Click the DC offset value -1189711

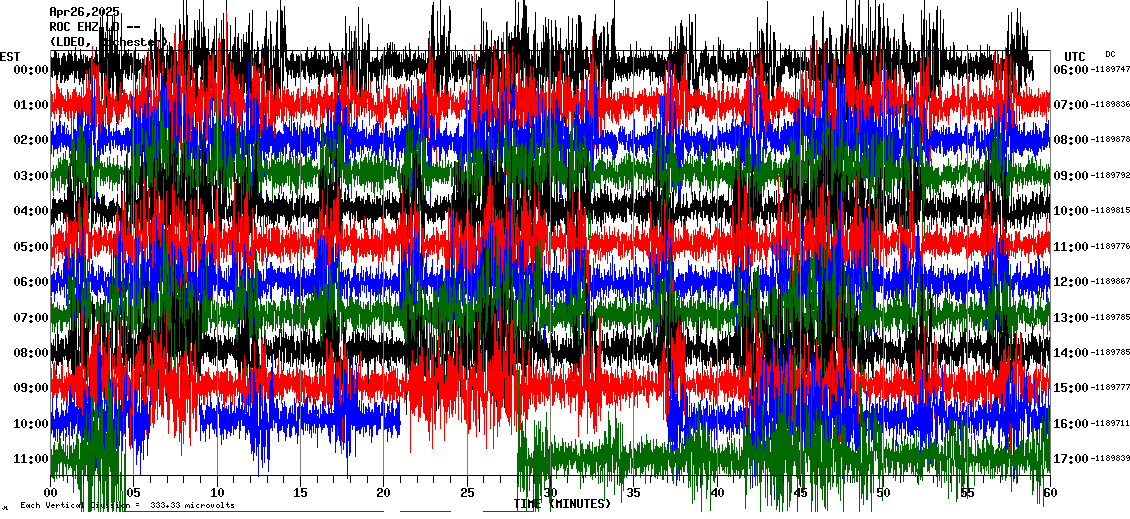pyautogui.click(x=1109, y=424)
